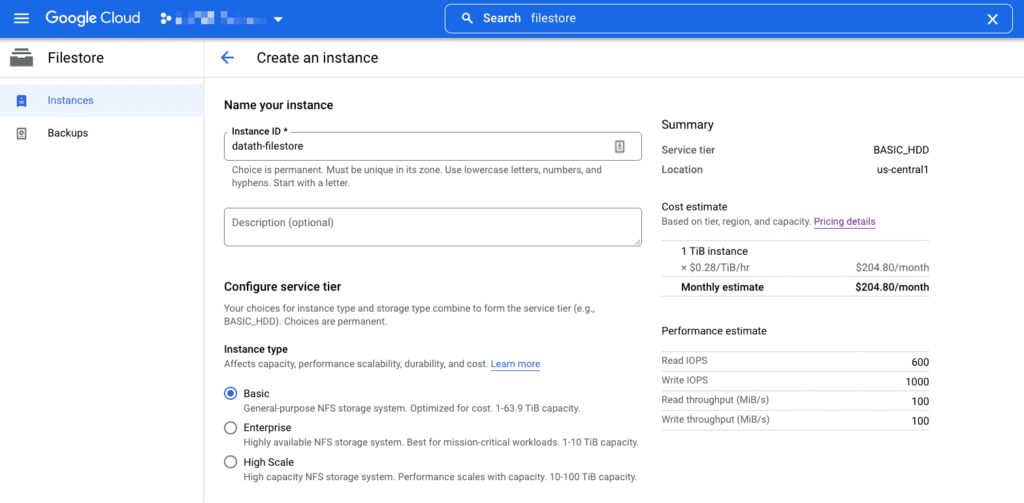
Task: Select the High Scale instance type
Action: (x=231, y=462)
